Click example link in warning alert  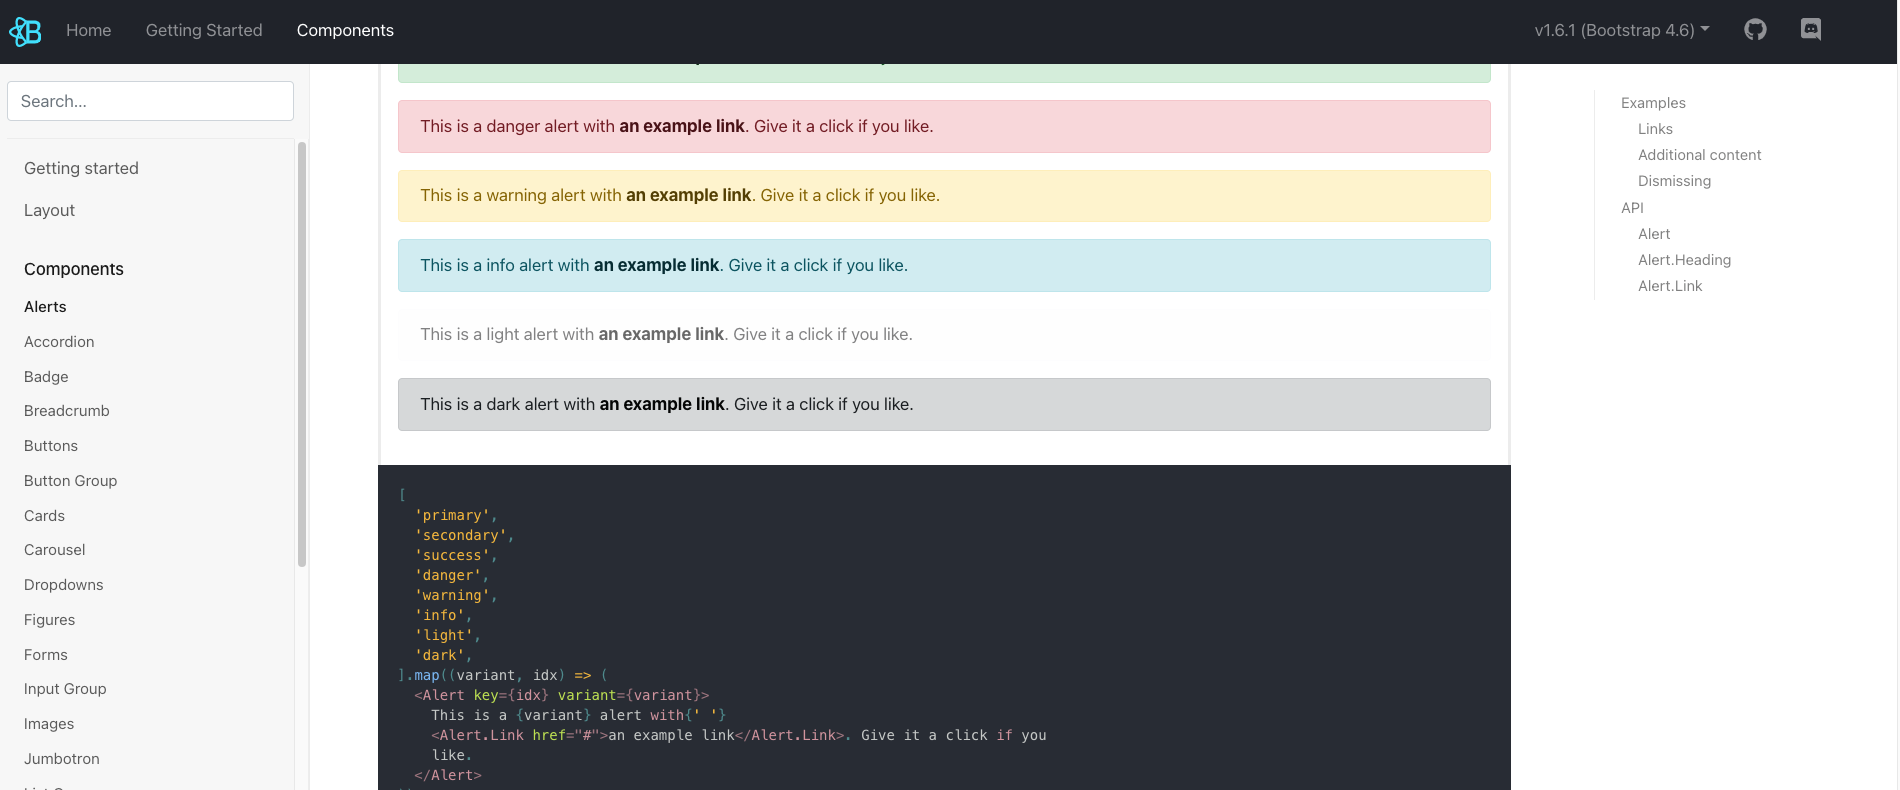(688, 195)
